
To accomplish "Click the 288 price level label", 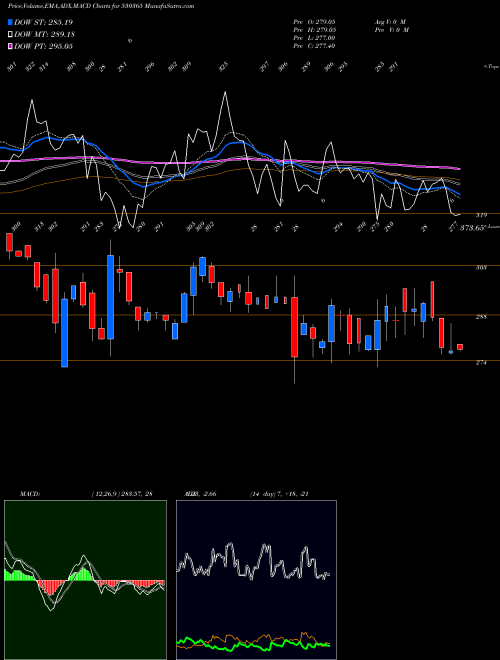I will pos(481,317).
